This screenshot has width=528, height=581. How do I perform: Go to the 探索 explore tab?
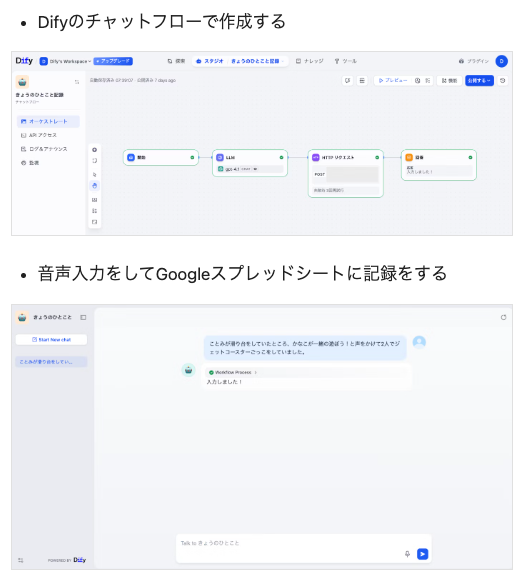coord(176,61)
